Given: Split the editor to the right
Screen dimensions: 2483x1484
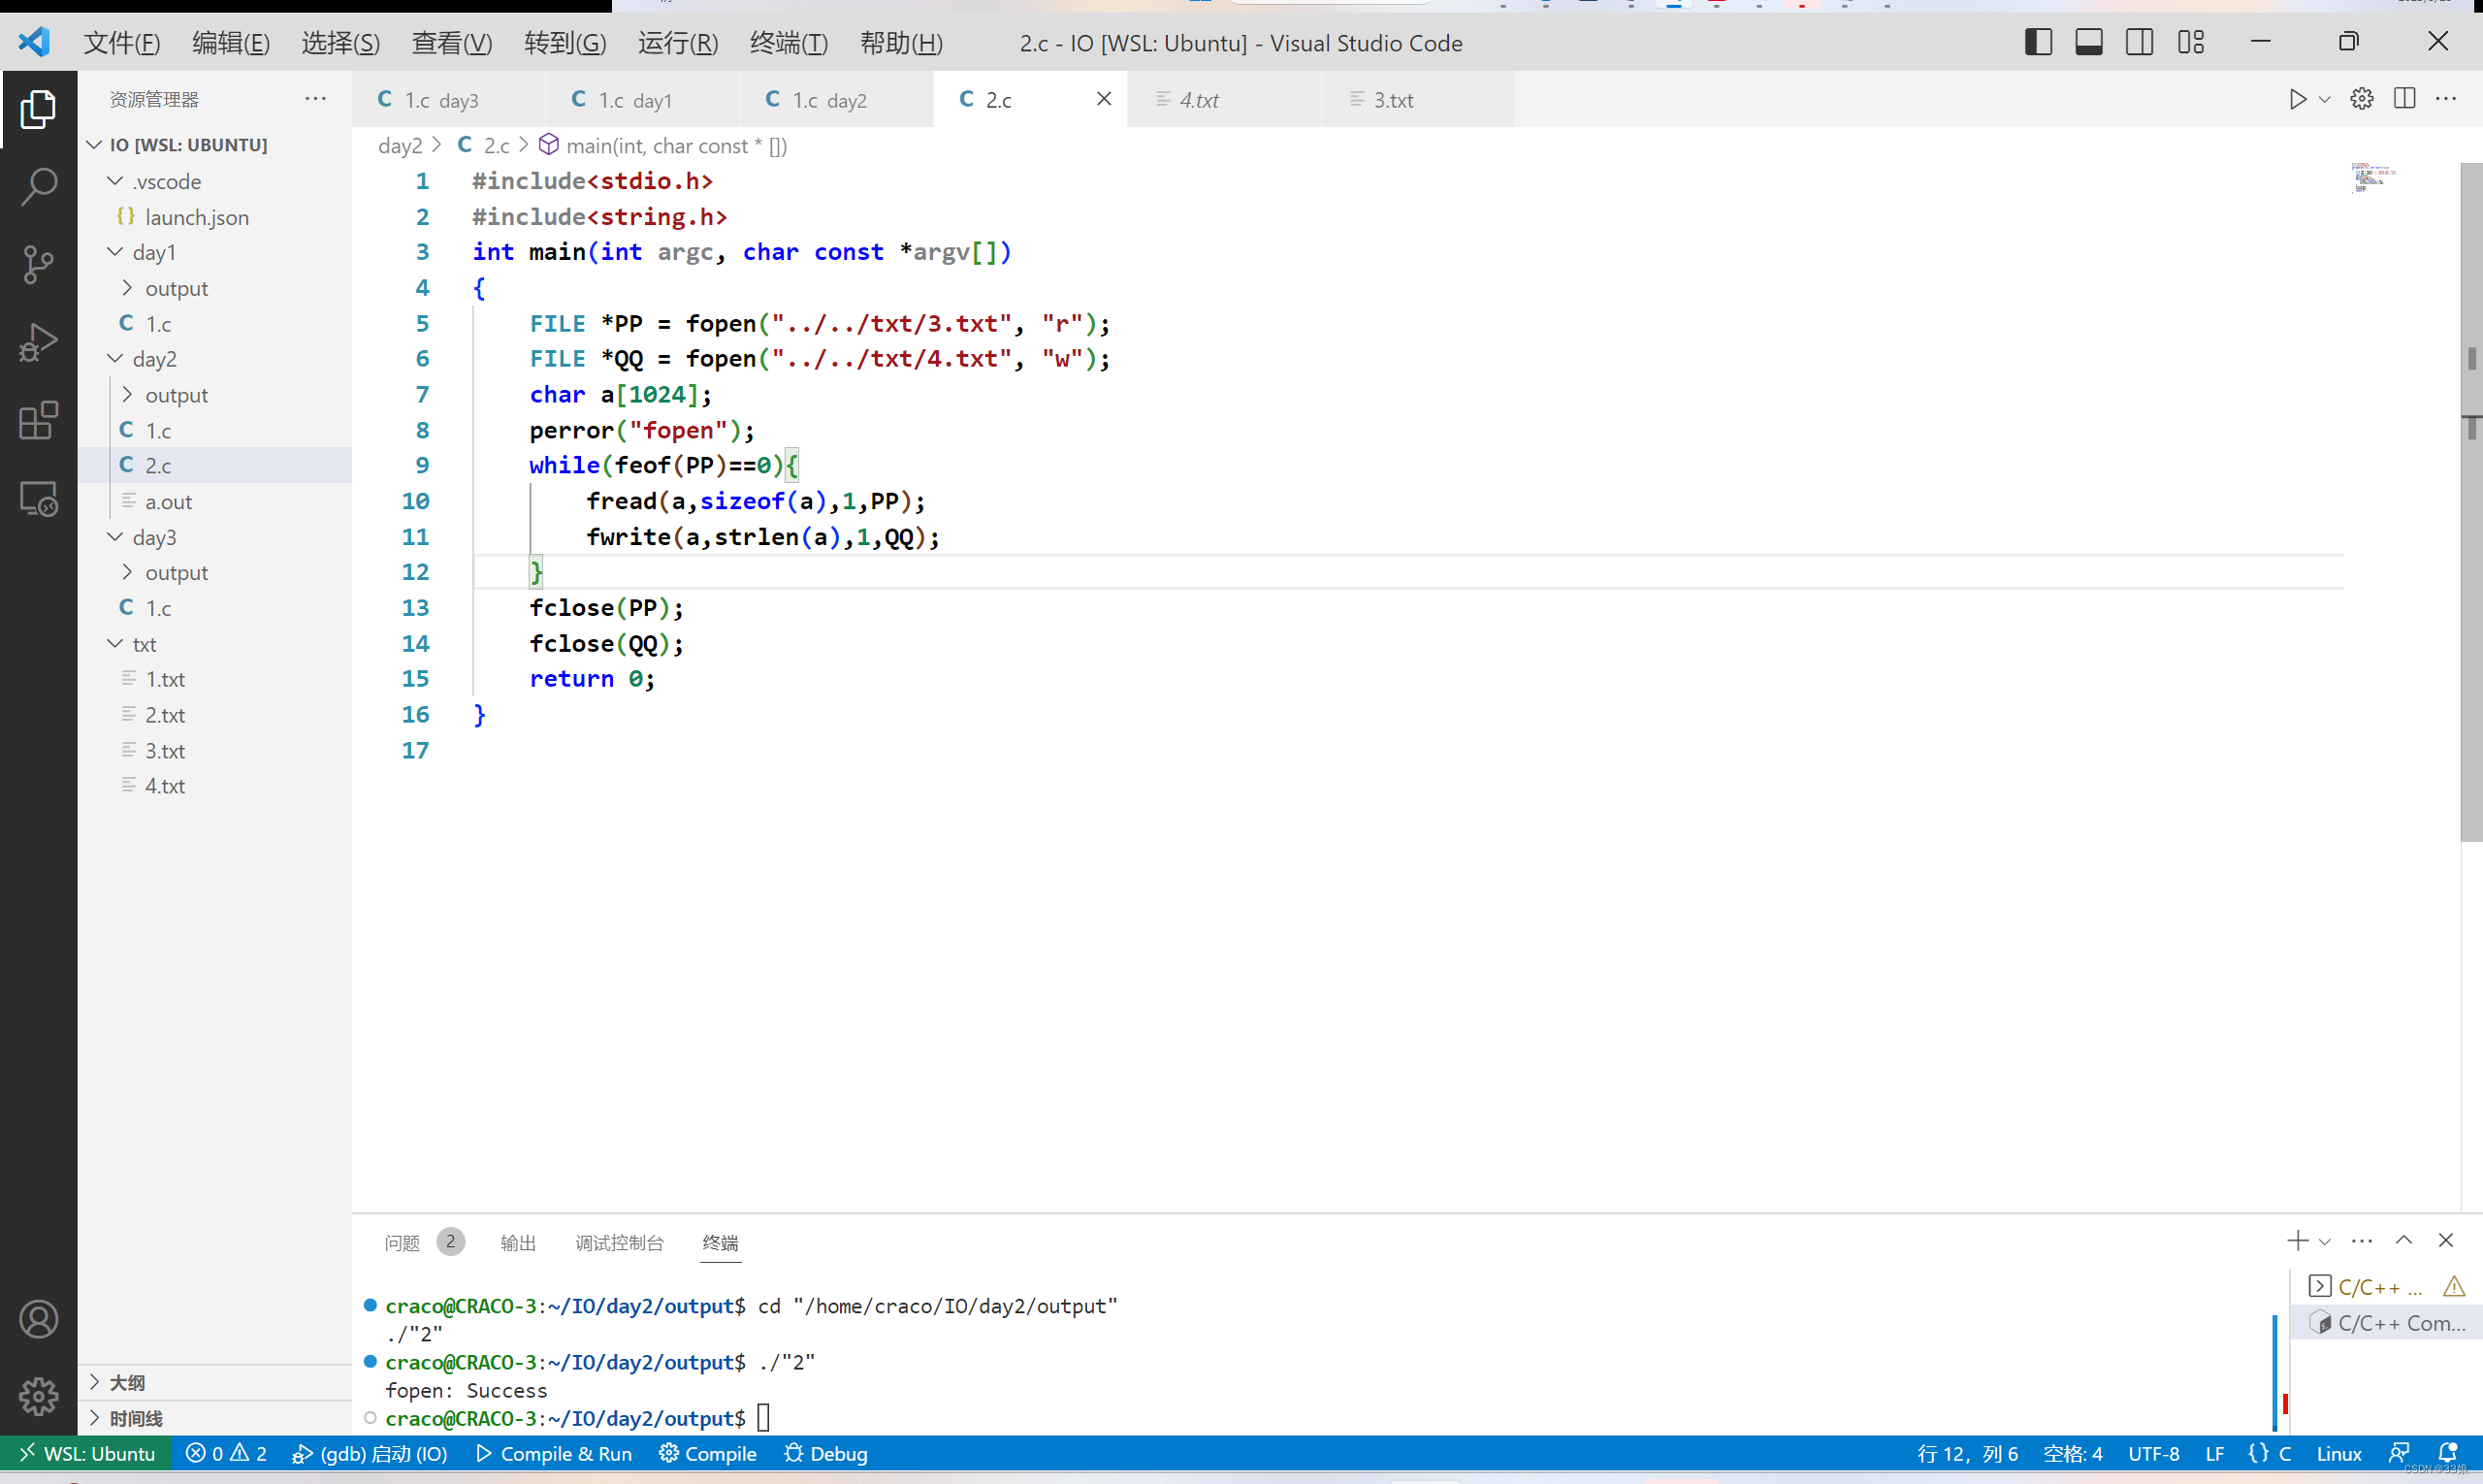Looking at the screenshot, I should pyautogui.click(x=2405, y=99).
